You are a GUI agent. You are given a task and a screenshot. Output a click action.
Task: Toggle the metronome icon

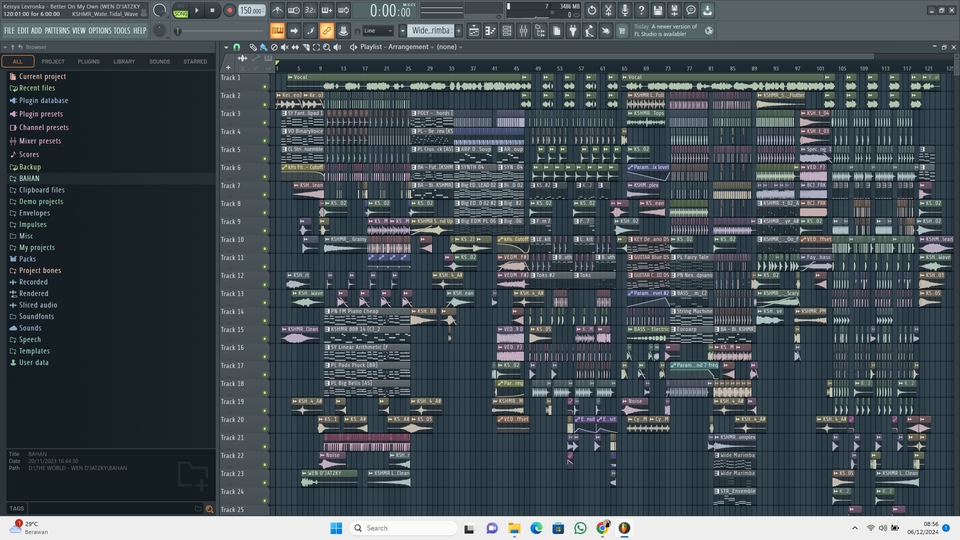coord(277,10)
